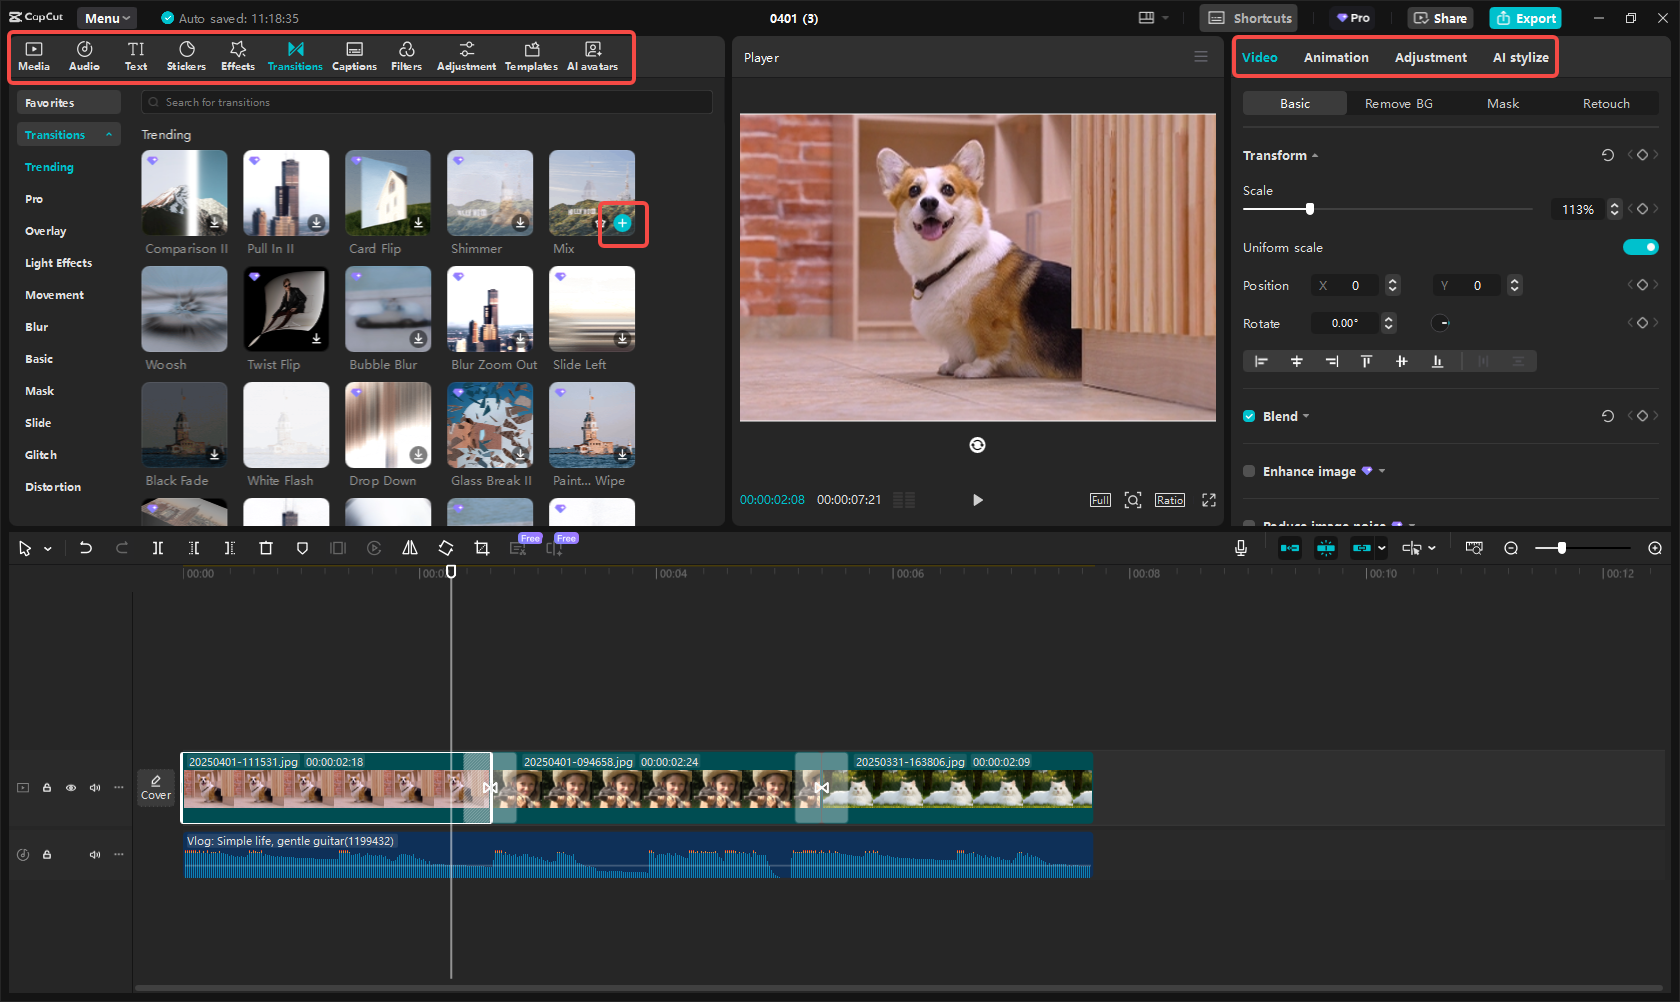This screenshot has width=1680, height=1002.
Task: Select the Mirror flip icon
Action: click(x=410, y=548)
